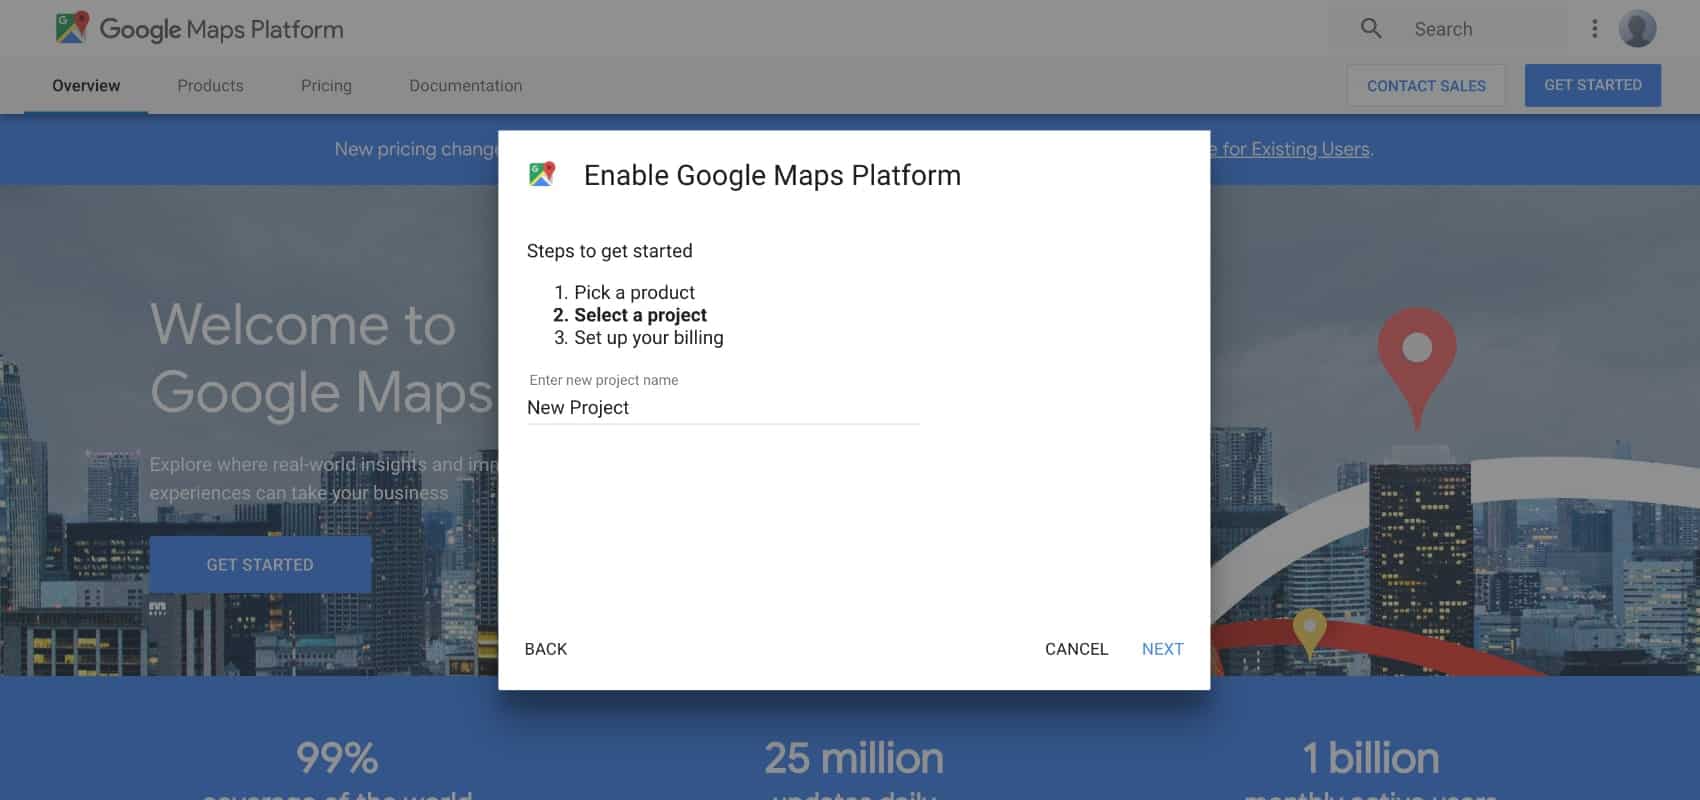Click the Maps pin icon in dialog title
This screenshot has height=800, width=1700.
542,175
